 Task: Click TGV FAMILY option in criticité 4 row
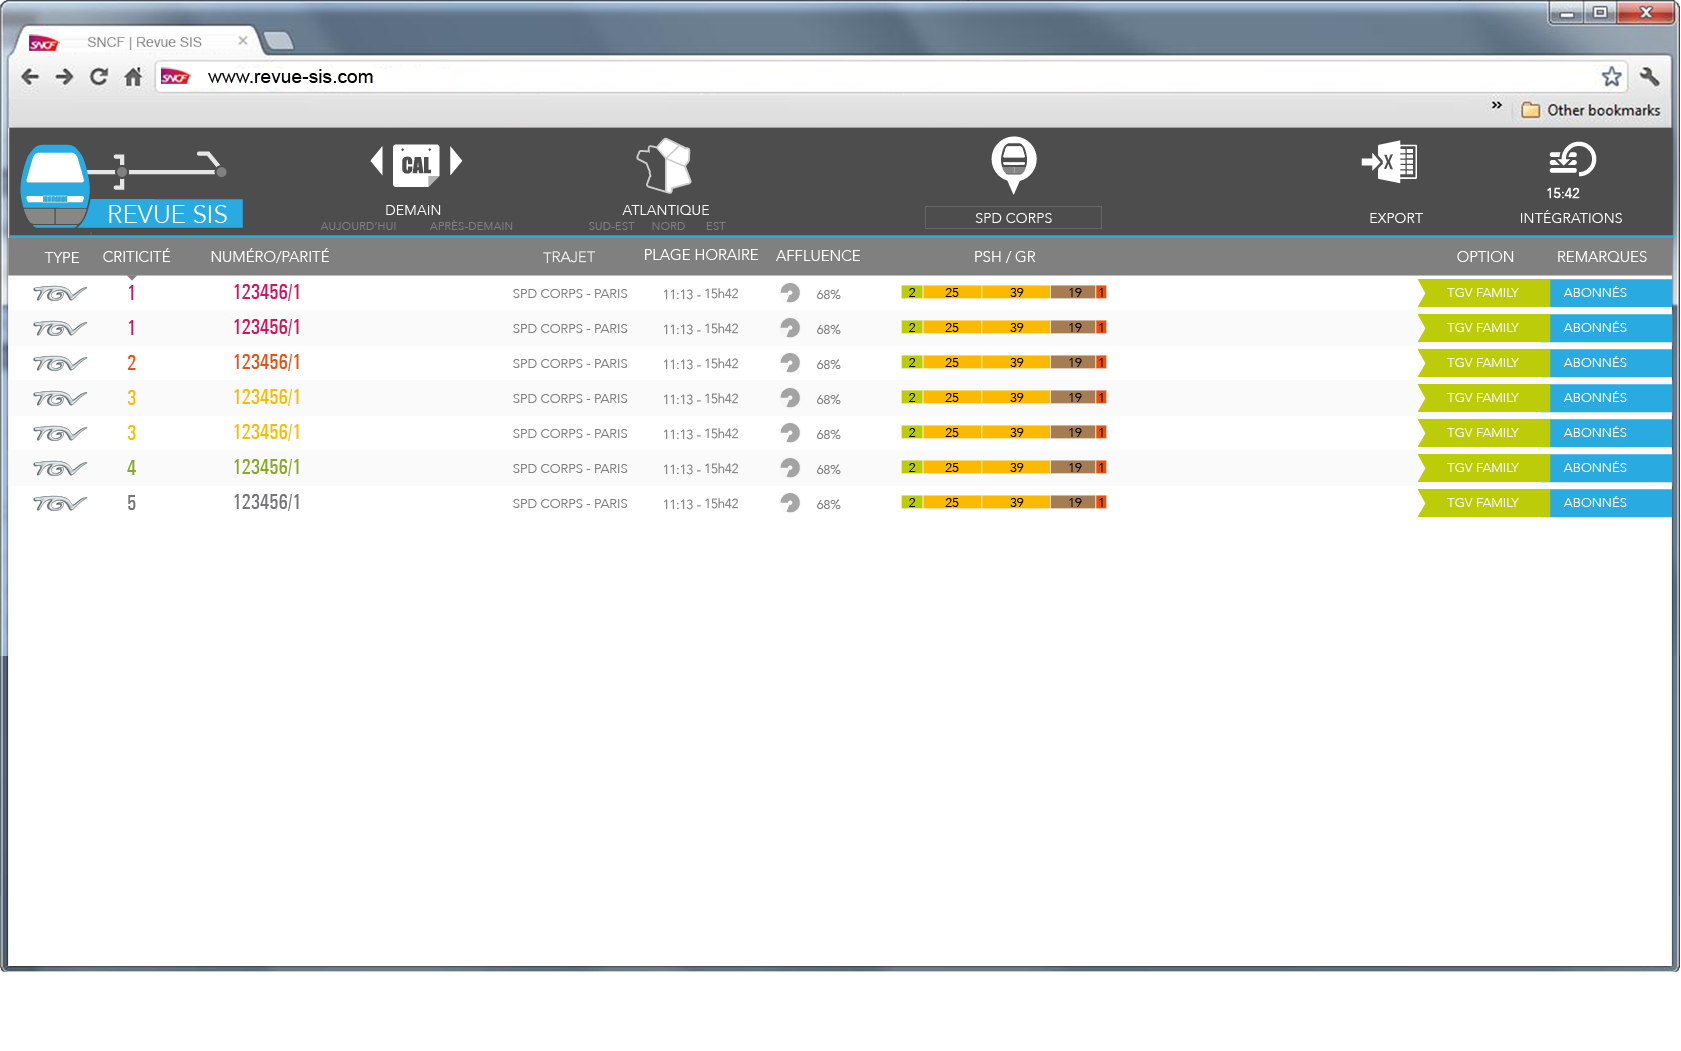tap(1484, 468)
